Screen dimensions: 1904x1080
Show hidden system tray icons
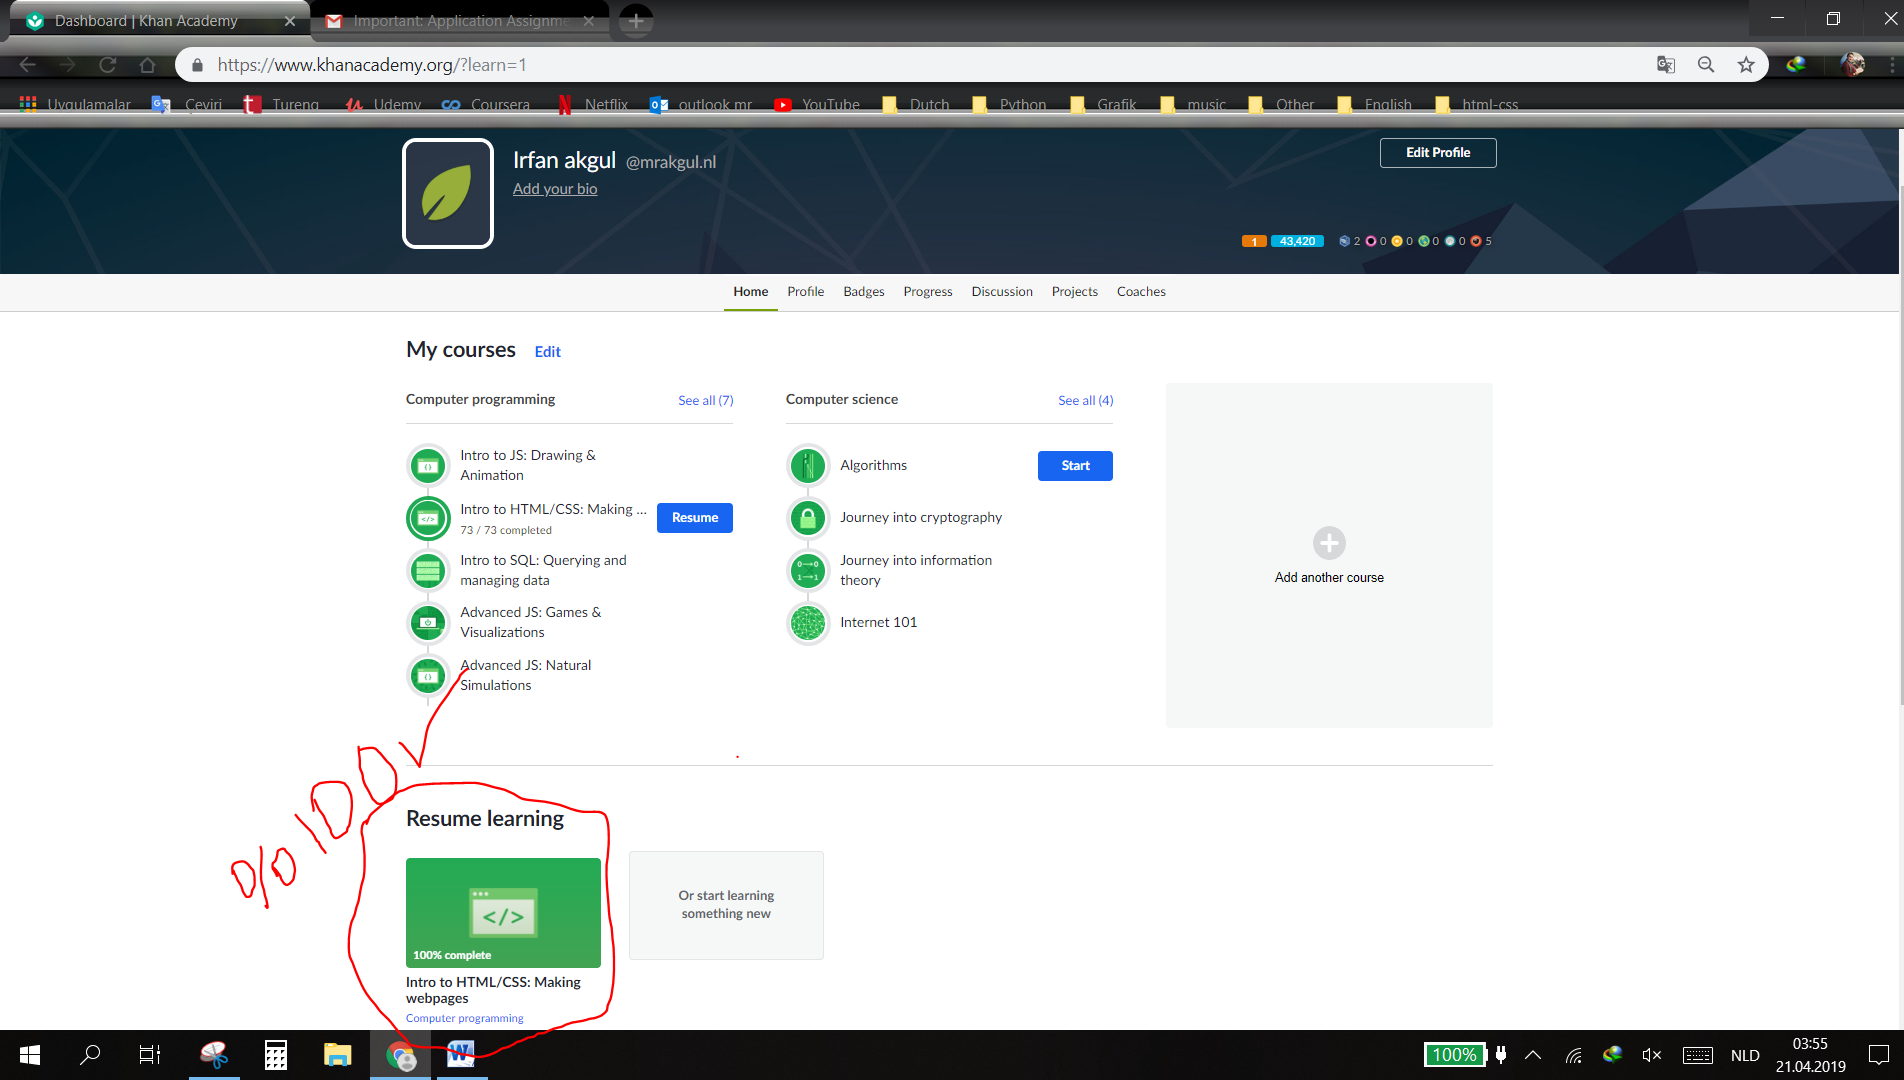pos(1533,1055)
